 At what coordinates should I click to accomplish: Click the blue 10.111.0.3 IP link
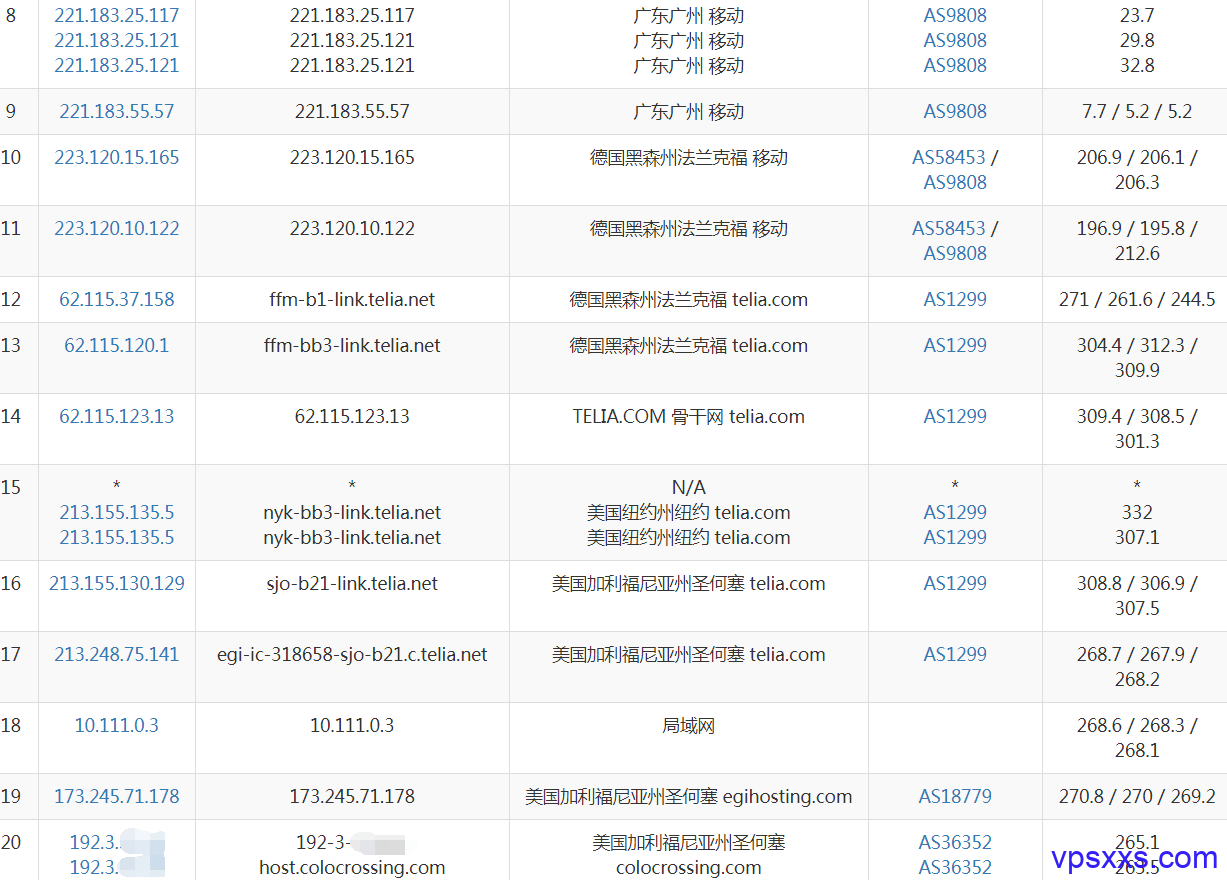coord(117,725)
